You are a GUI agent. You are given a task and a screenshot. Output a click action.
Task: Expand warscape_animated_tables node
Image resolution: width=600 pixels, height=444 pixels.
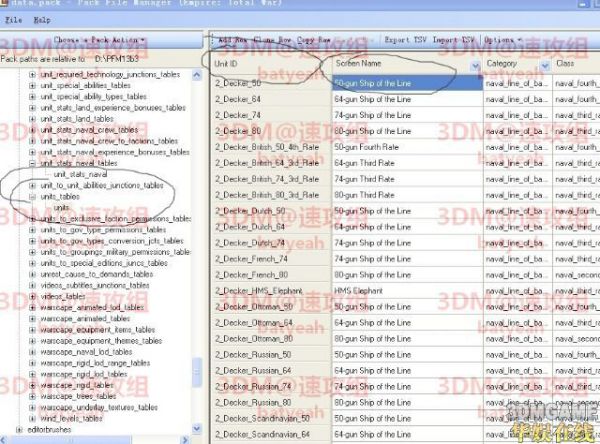tap(32, 318)
